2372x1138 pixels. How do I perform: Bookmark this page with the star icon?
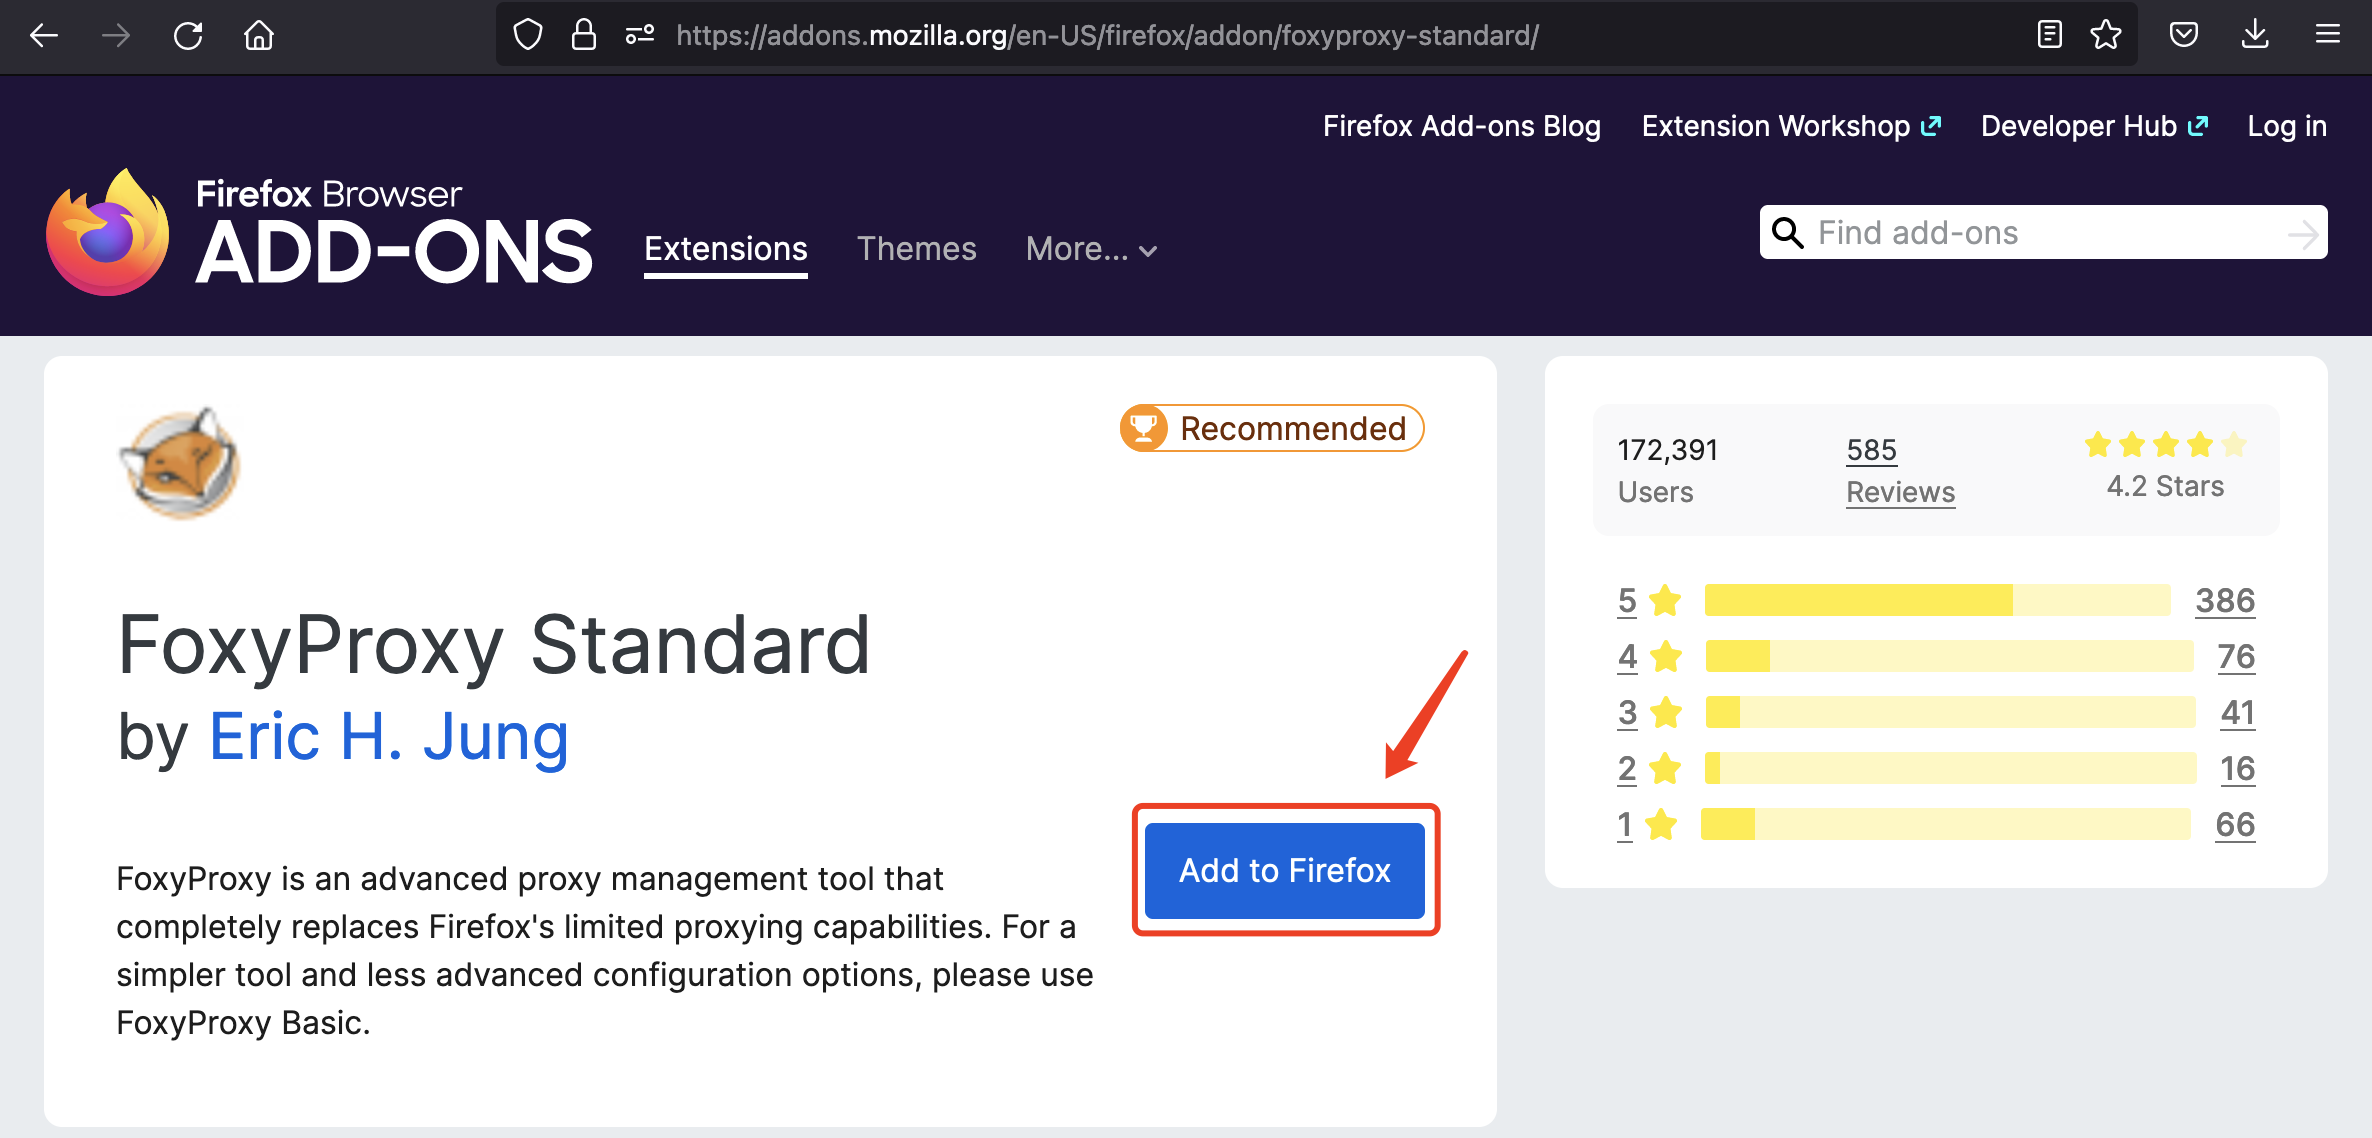pyautogui.click(x=2105, y=36)
